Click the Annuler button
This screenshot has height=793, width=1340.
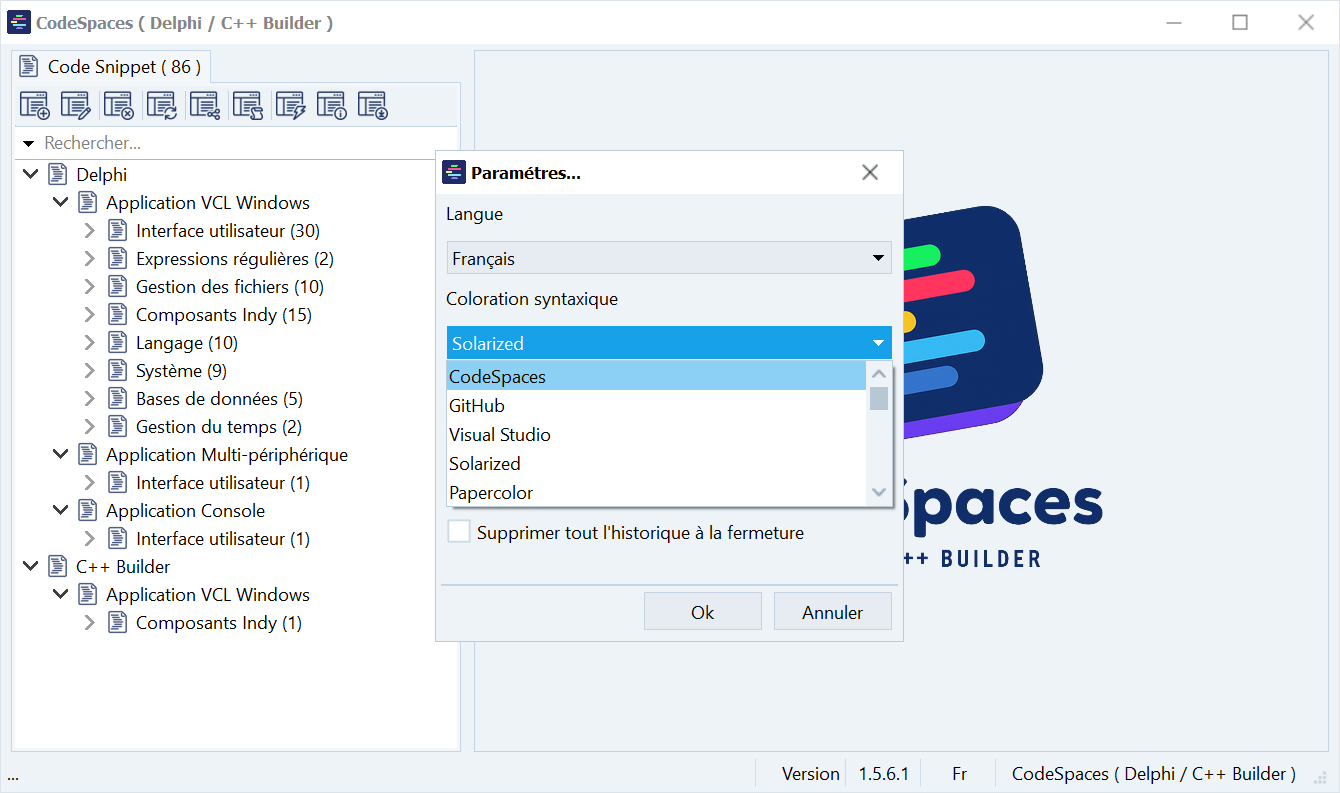(832, 612)
